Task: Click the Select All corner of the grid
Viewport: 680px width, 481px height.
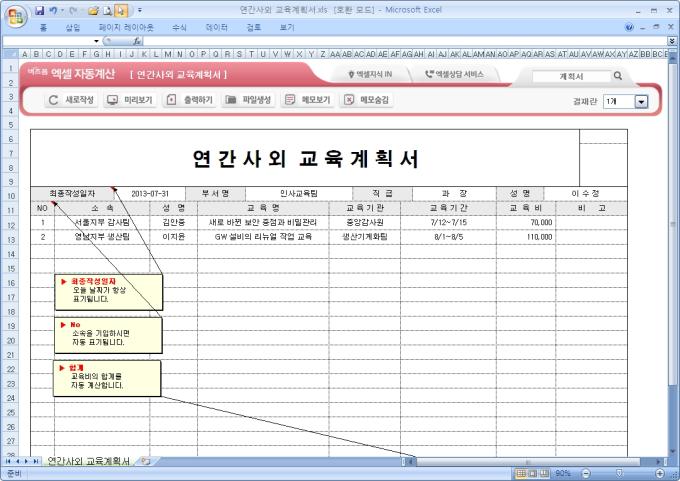Action: pos(10,54)
